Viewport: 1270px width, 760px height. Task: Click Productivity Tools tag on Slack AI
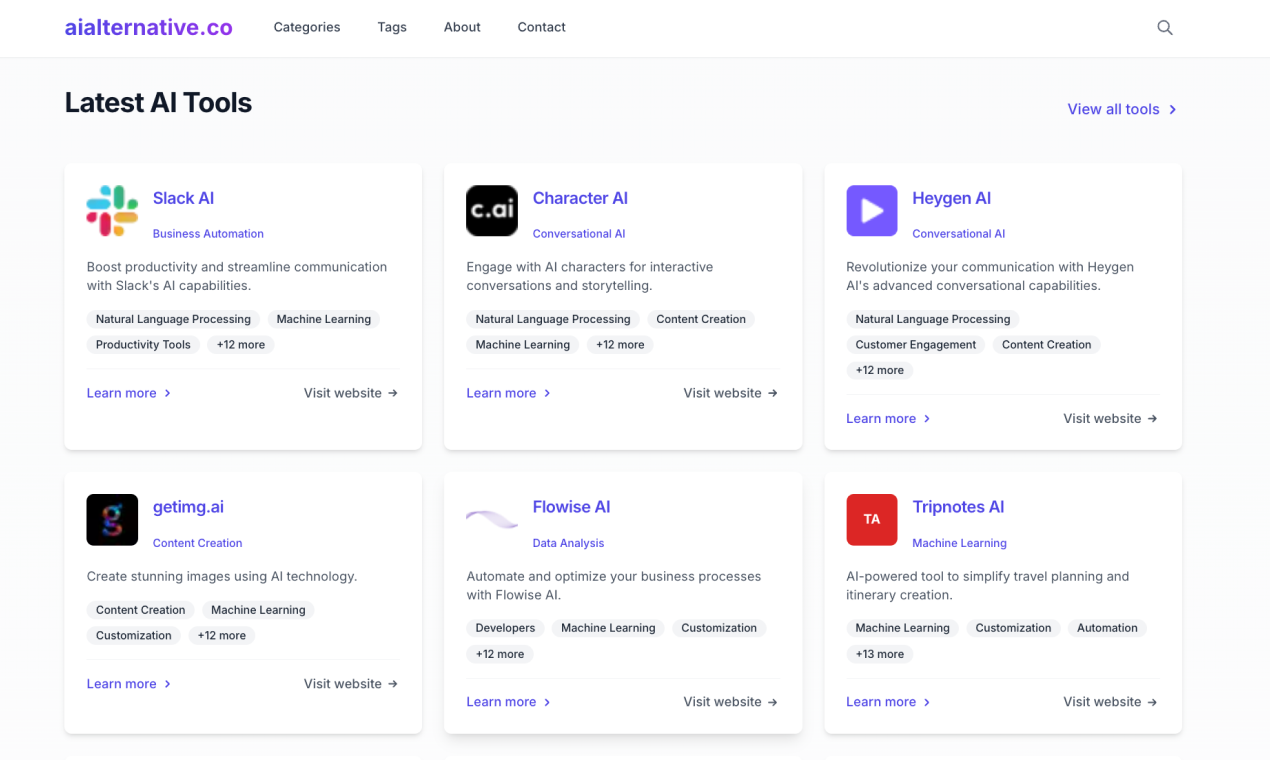tap(143, 345)
